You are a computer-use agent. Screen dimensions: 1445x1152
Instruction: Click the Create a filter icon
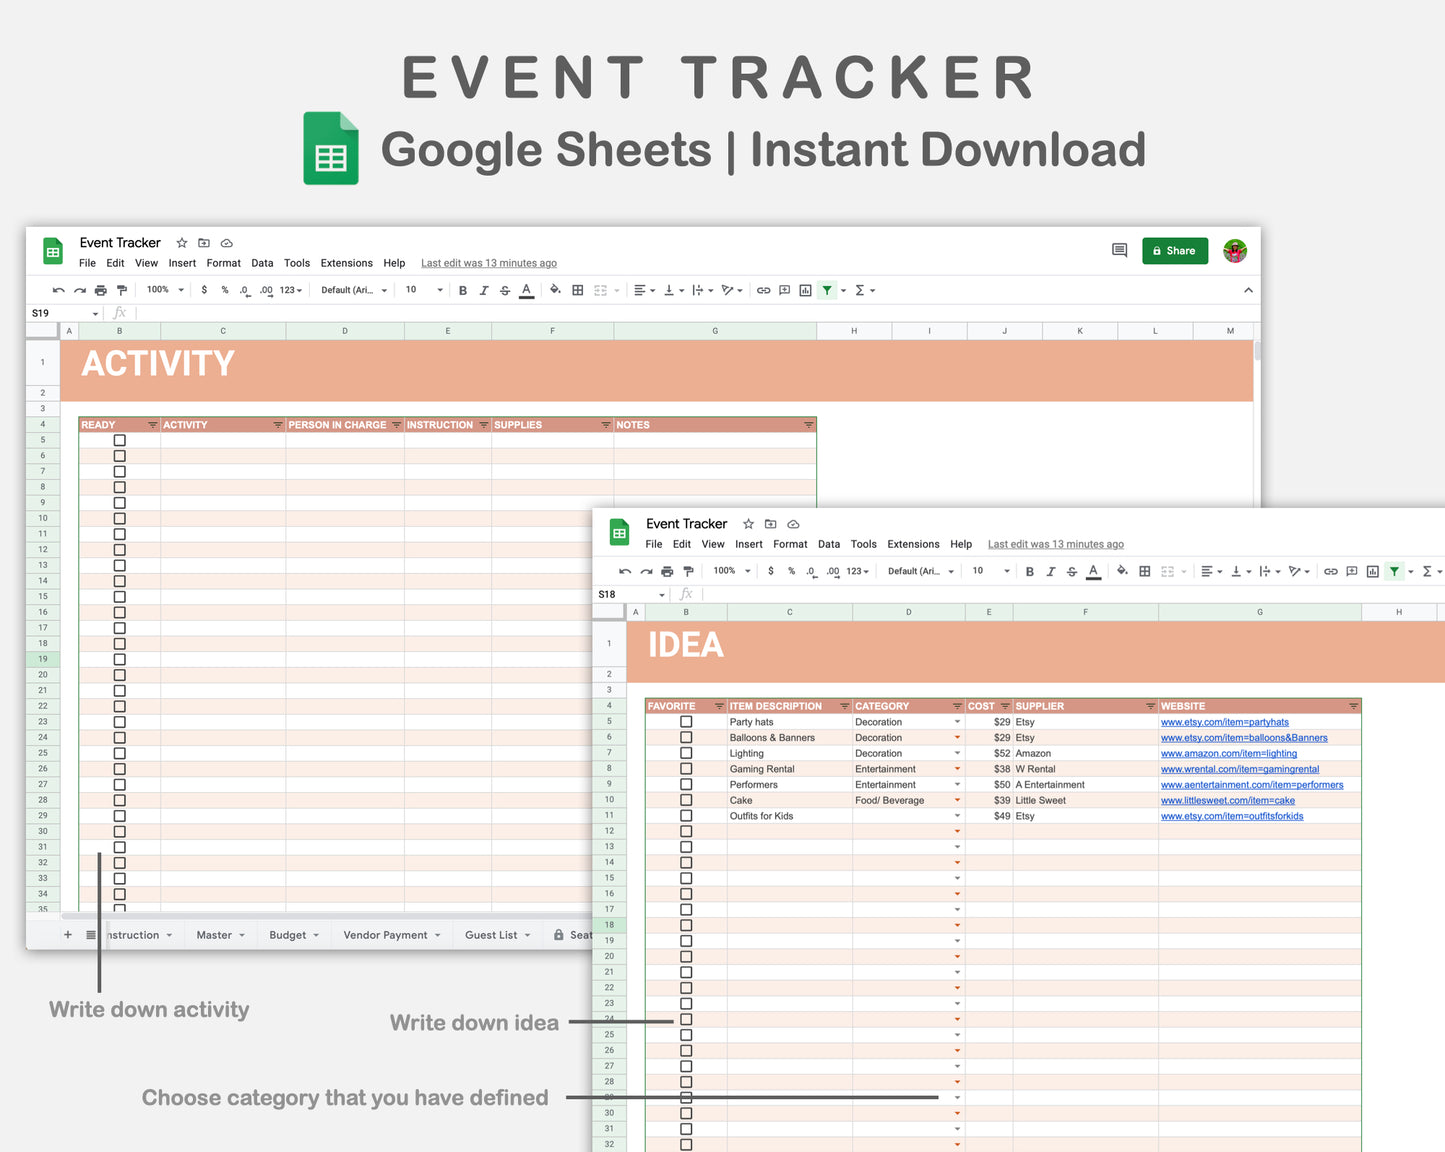point(827,290)
